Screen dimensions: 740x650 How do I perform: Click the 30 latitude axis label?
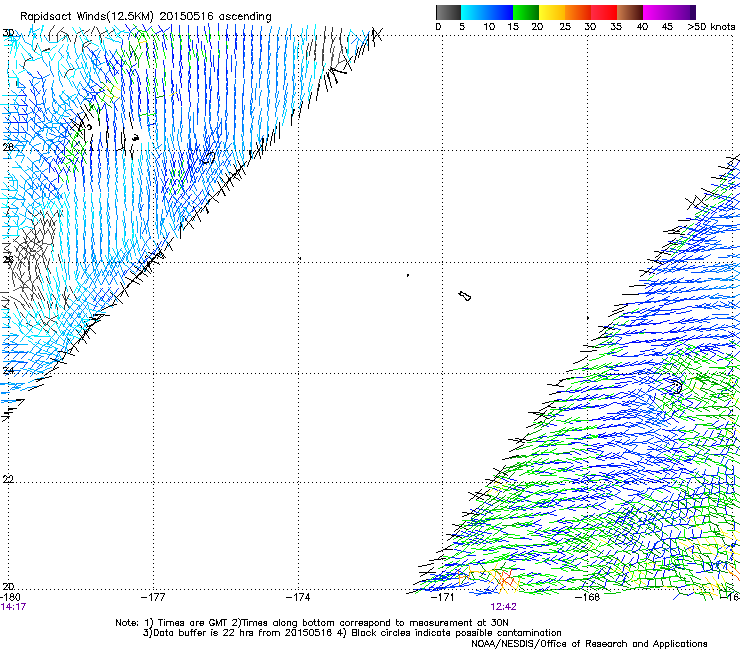coord(8,33)
